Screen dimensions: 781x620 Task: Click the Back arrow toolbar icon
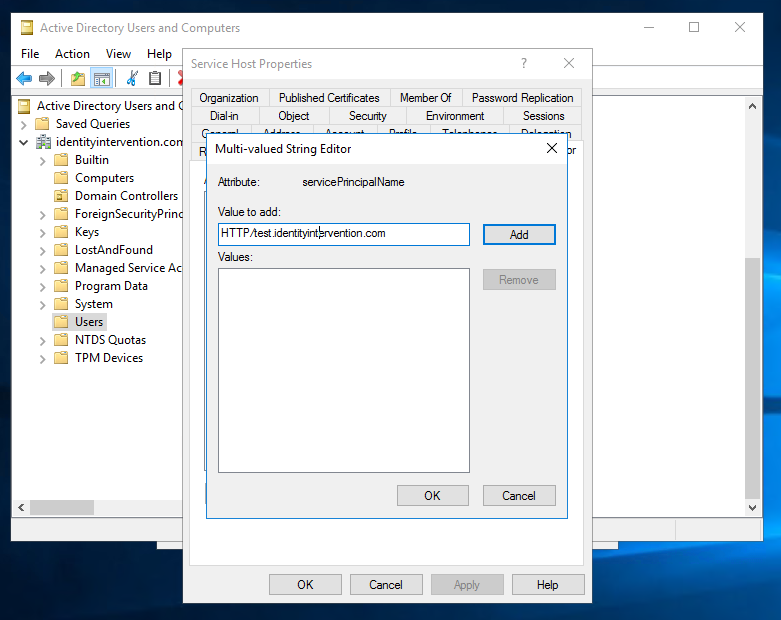(x=24, y=78)
